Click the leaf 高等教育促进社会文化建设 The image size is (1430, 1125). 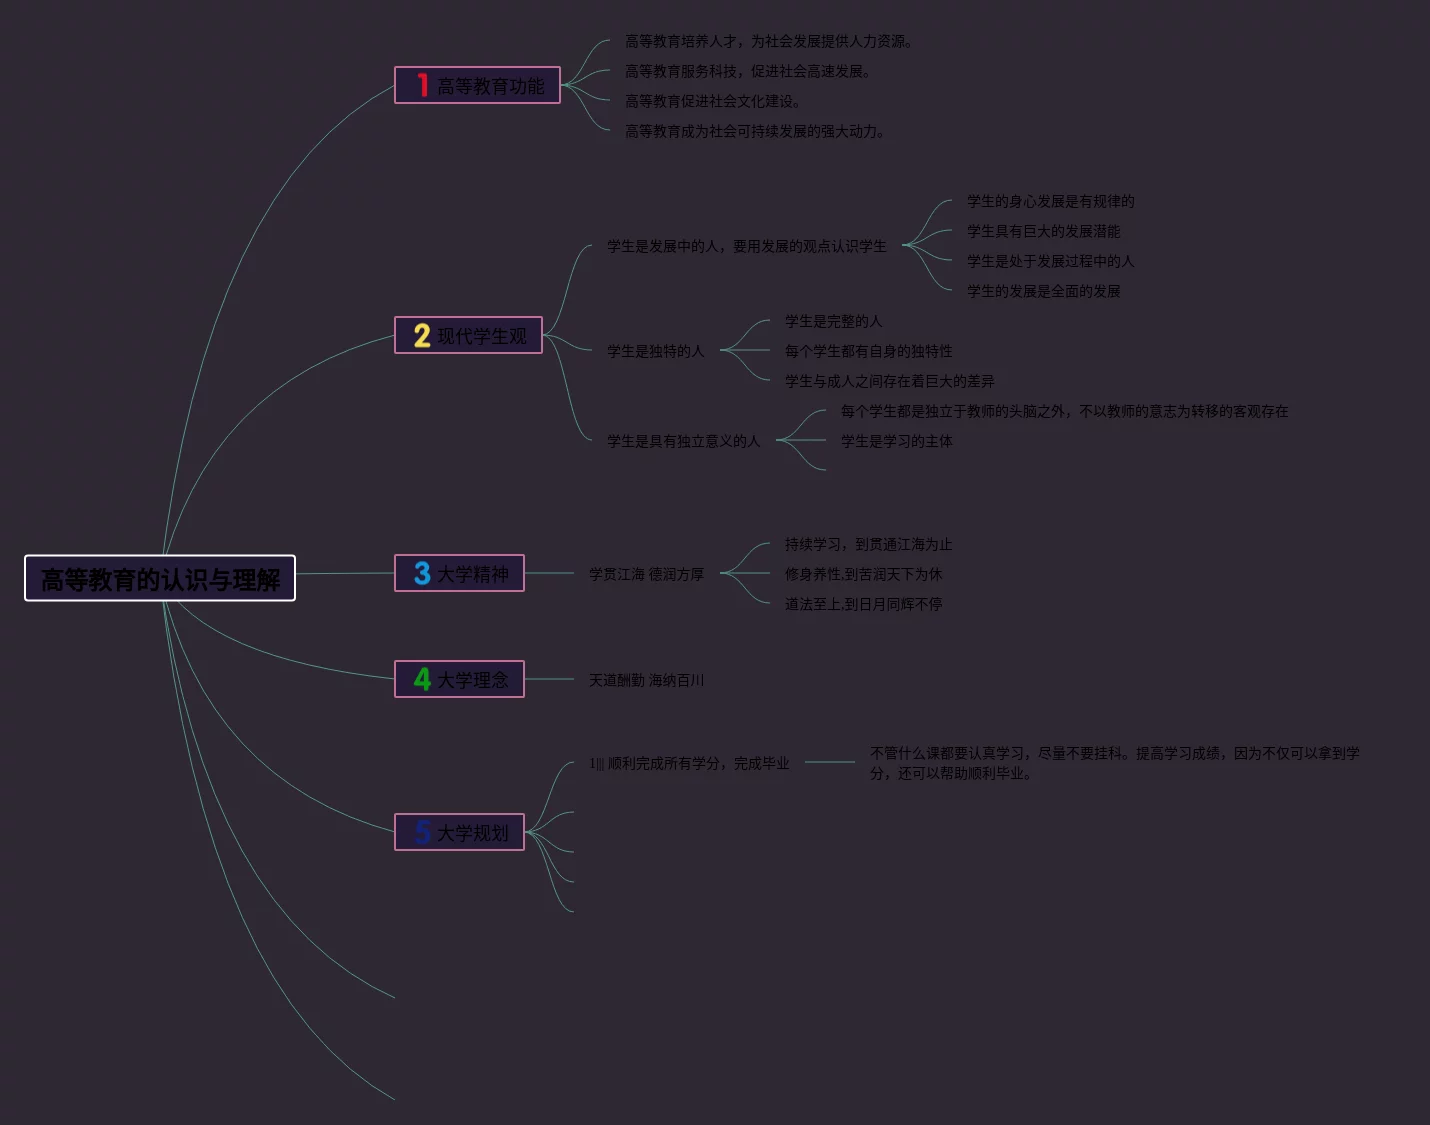coord(712,101)
